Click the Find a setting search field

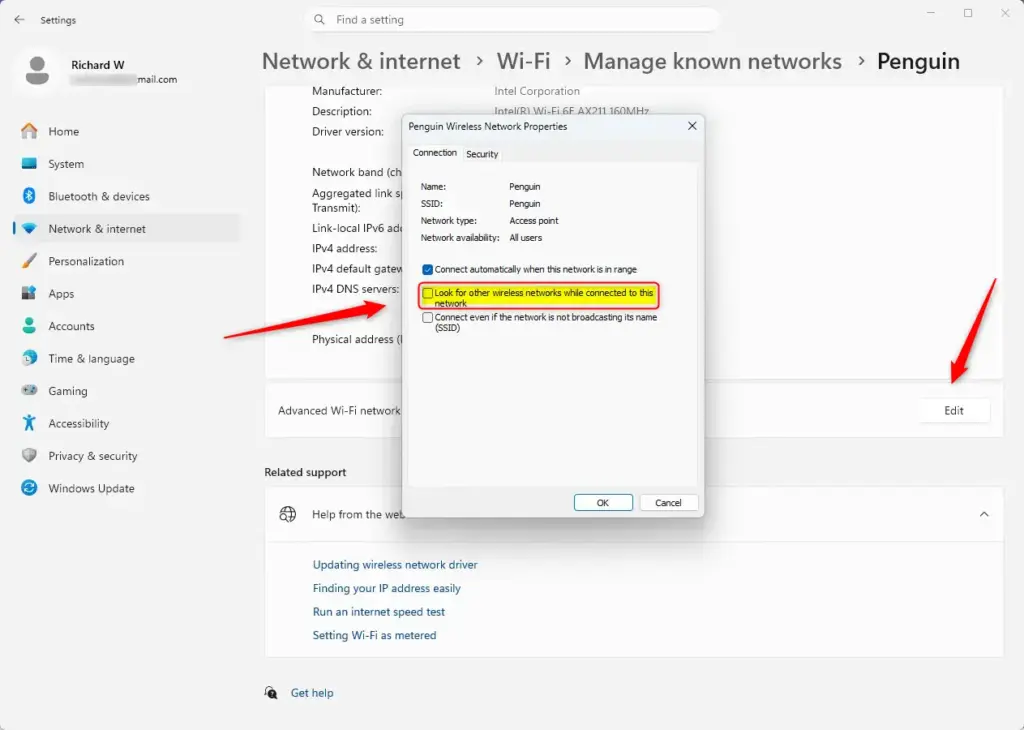tap(513, 20)
